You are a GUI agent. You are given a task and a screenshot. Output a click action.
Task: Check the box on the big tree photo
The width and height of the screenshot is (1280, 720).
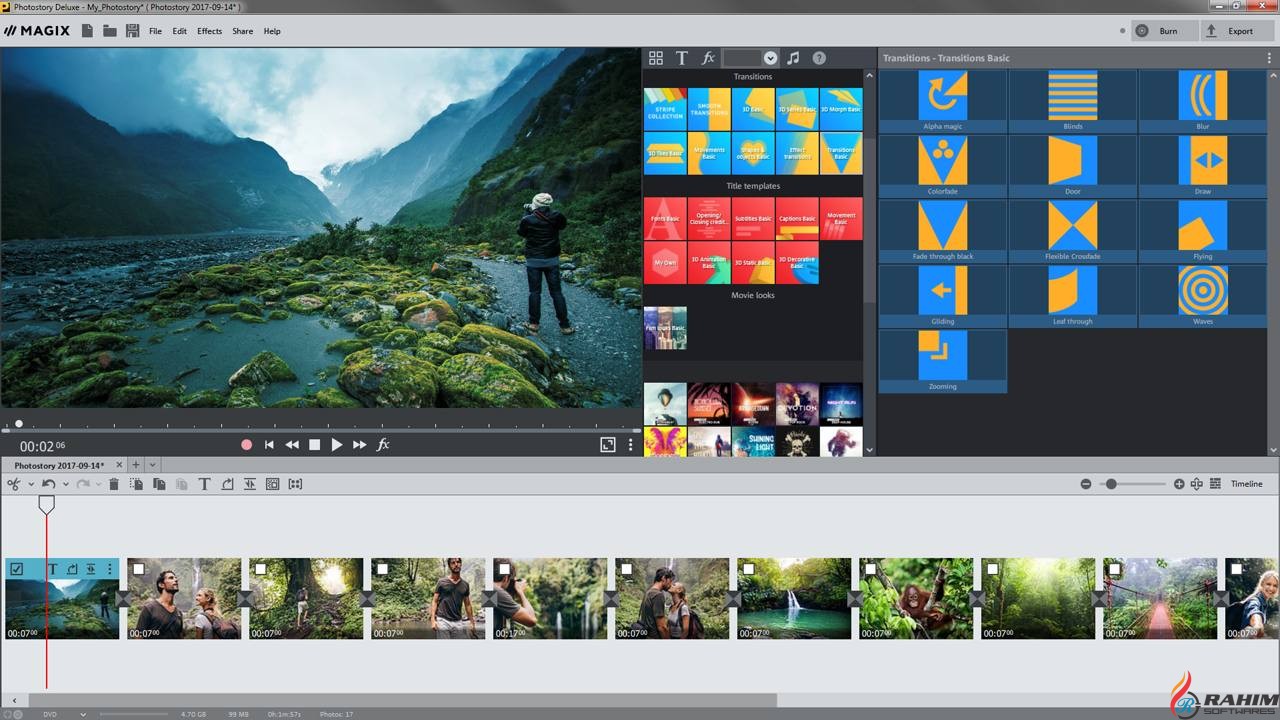tap(261, 569)
